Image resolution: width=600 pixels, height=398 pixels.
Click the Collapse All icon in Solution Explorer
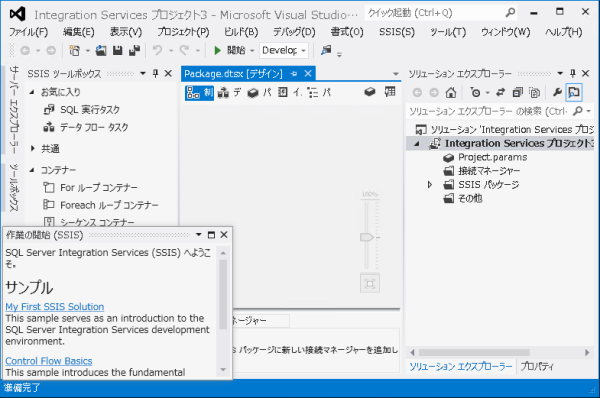click(x=518, y=92)
